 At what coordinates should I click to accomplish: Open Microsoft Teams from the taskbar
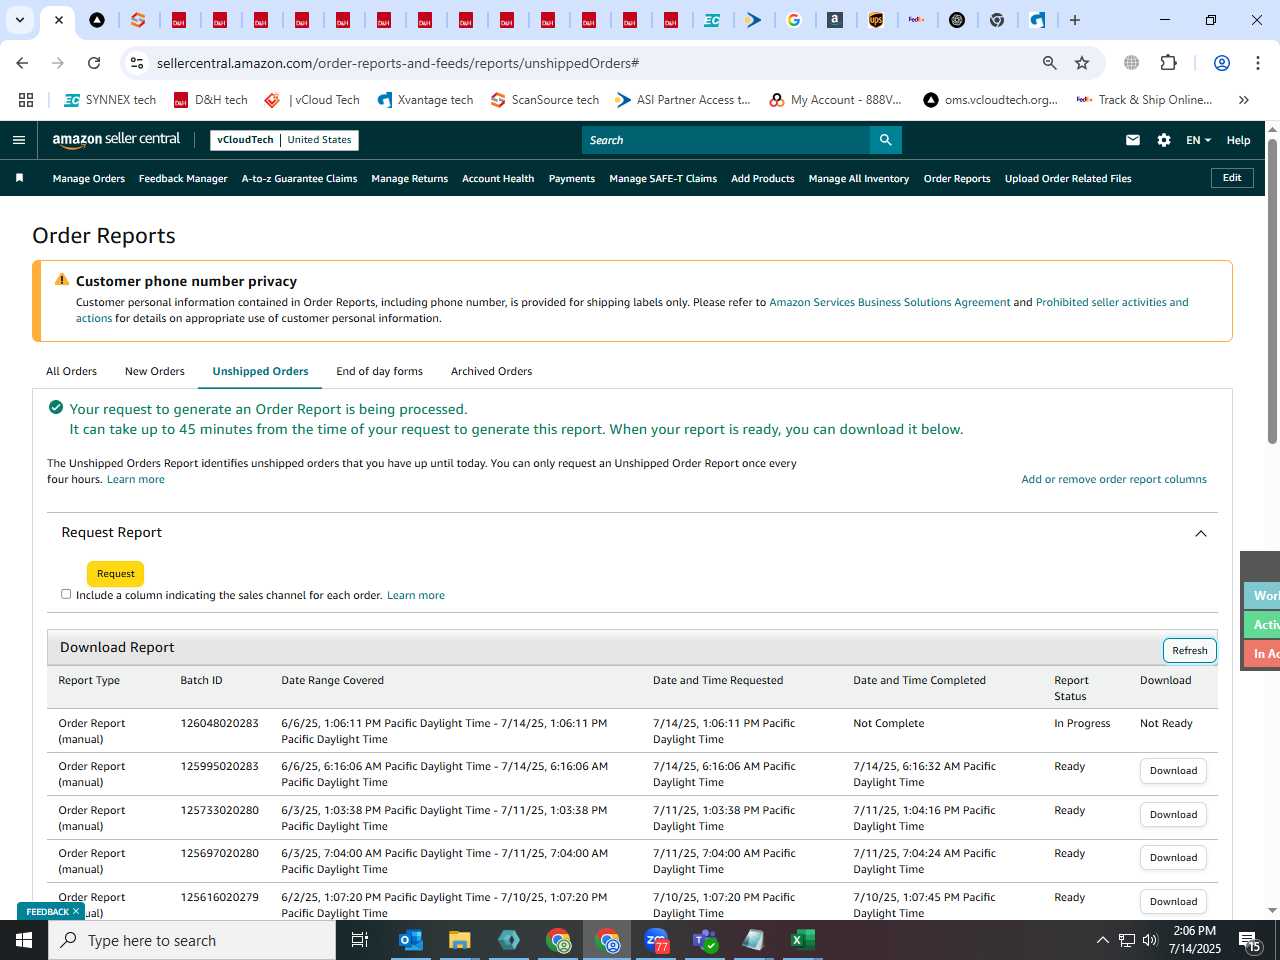[705, 940]
